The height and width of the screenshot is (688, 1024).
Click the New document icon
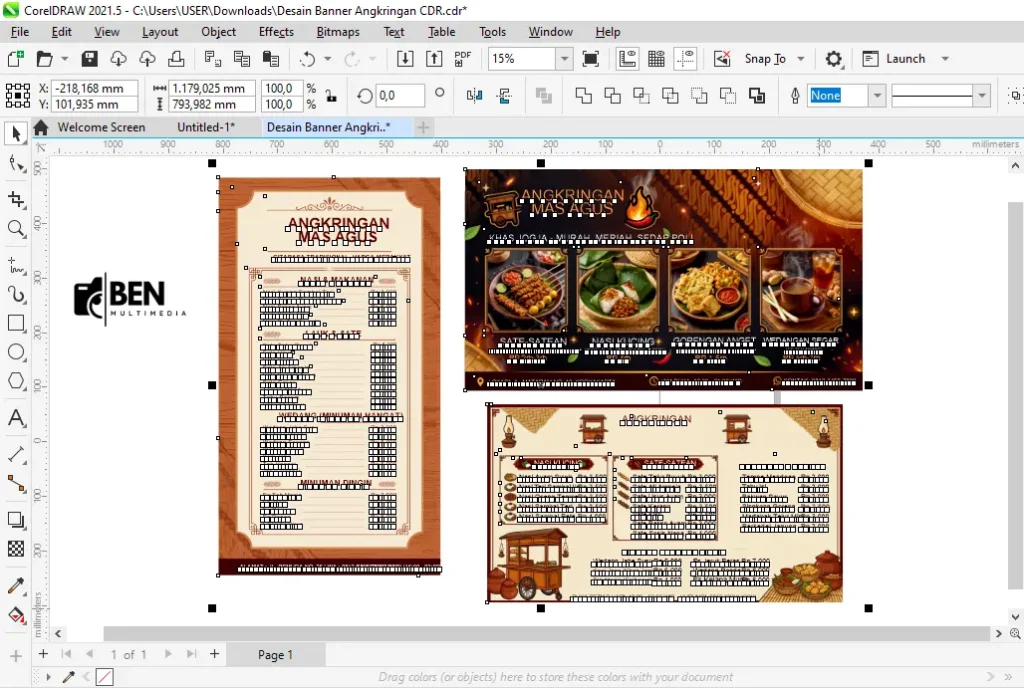16,59
